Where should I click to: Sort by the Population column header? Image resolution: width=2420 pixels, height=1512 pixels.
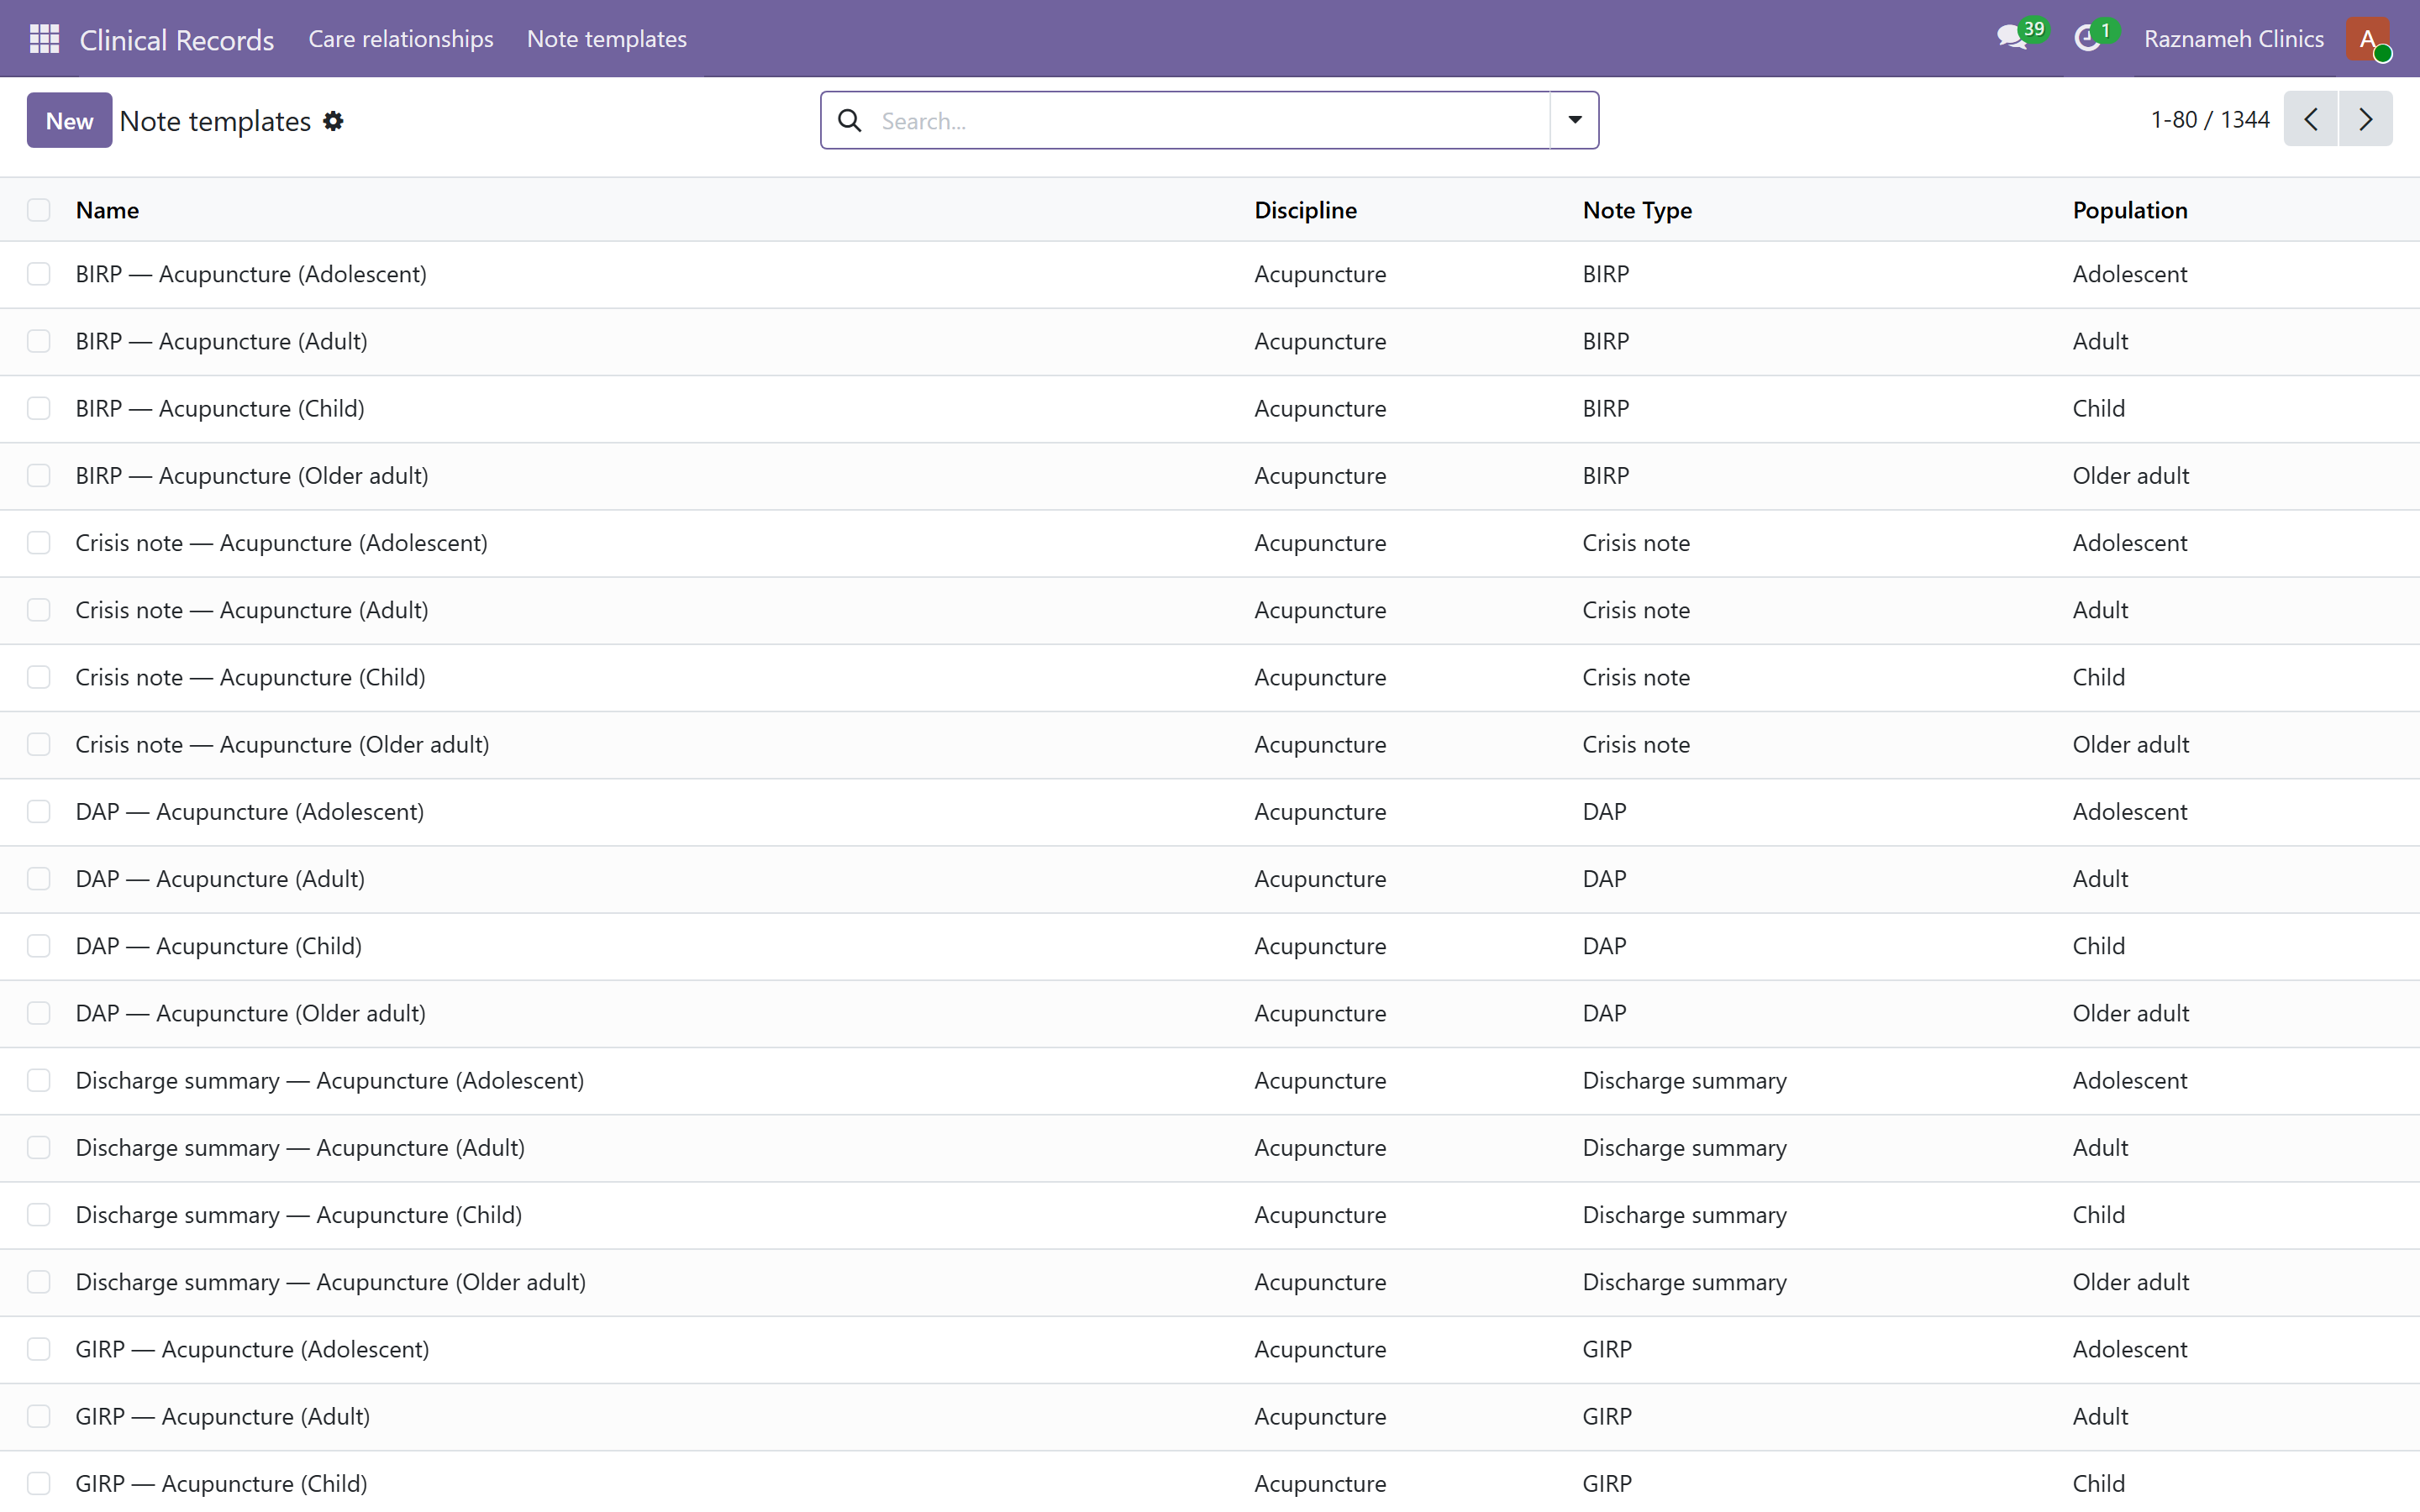pyautogui.click(x=2130, y=210)
